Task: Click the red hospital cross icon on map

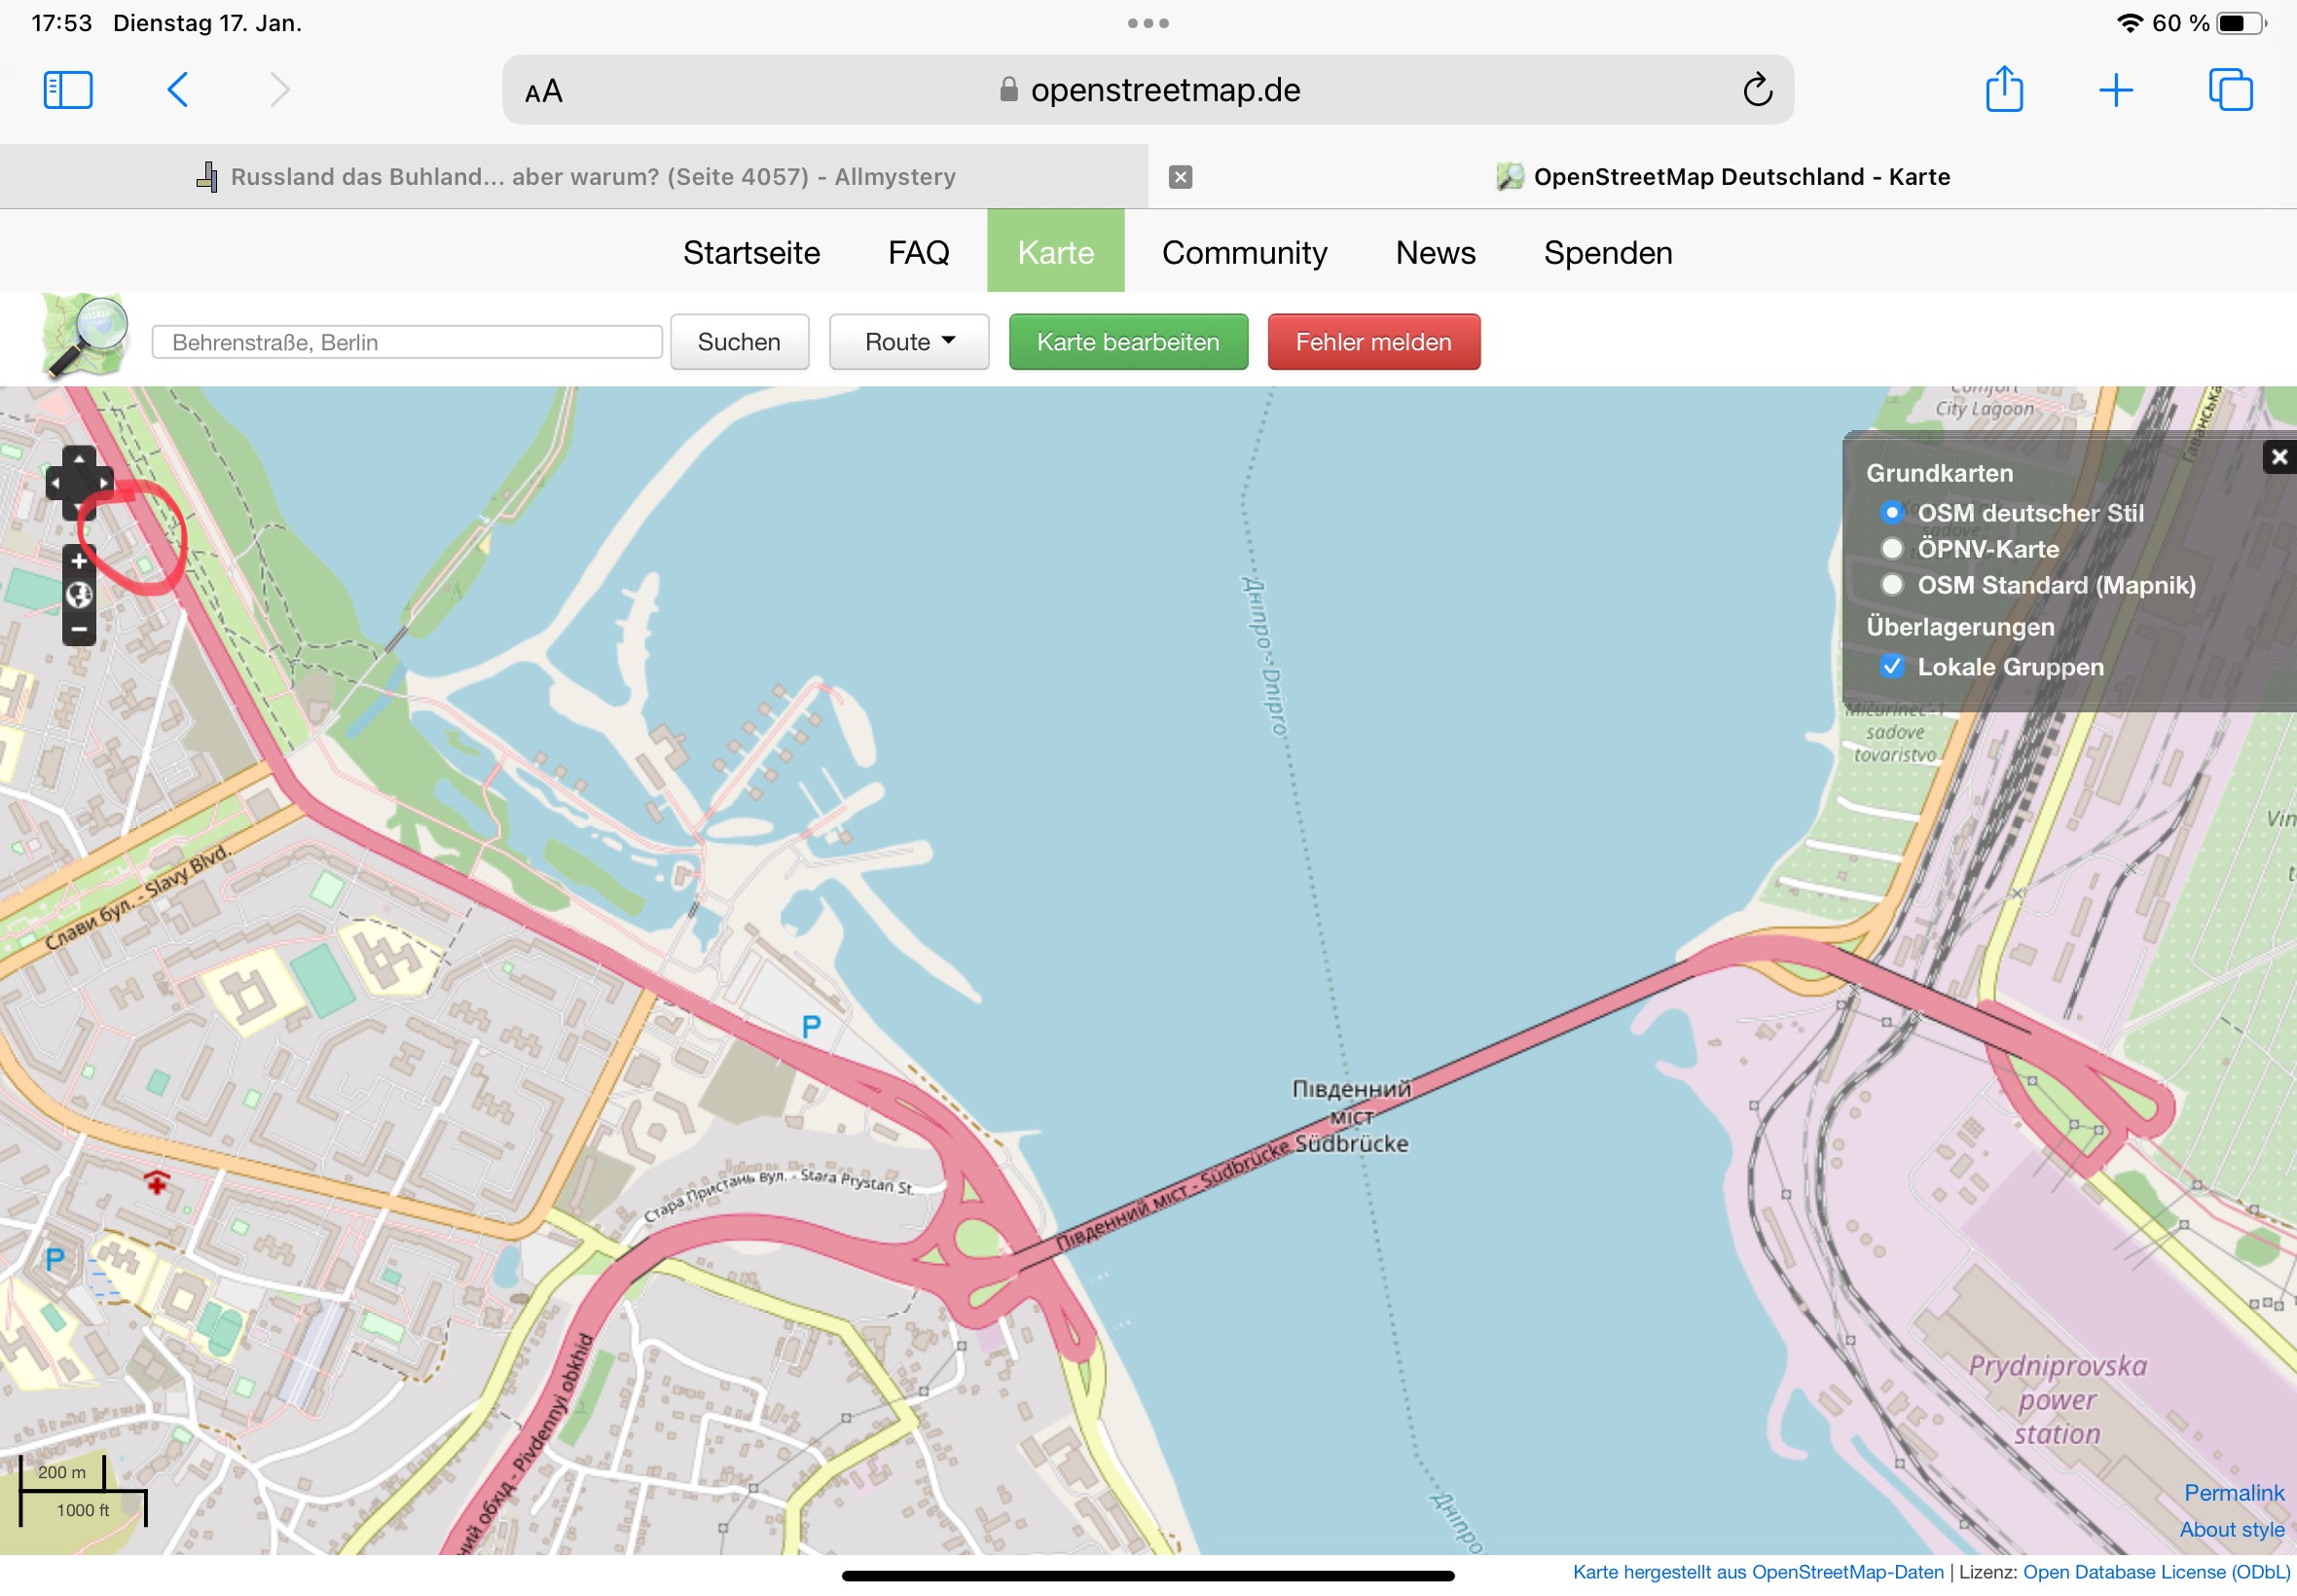Action: tap(156, 1182)
